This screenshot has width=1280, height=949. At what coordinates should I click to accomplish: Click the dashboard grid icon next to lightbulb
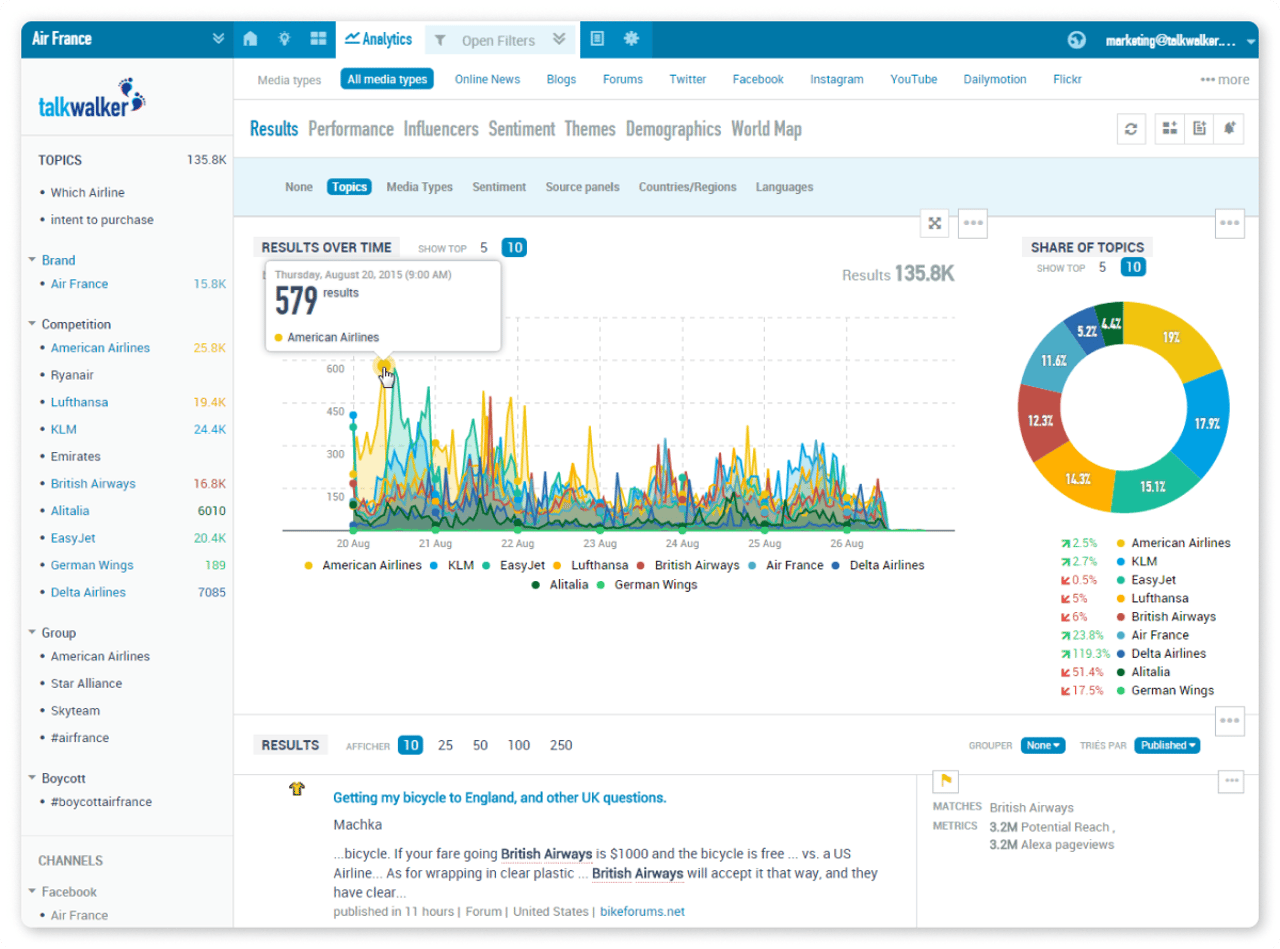click(x=317, y=38)
